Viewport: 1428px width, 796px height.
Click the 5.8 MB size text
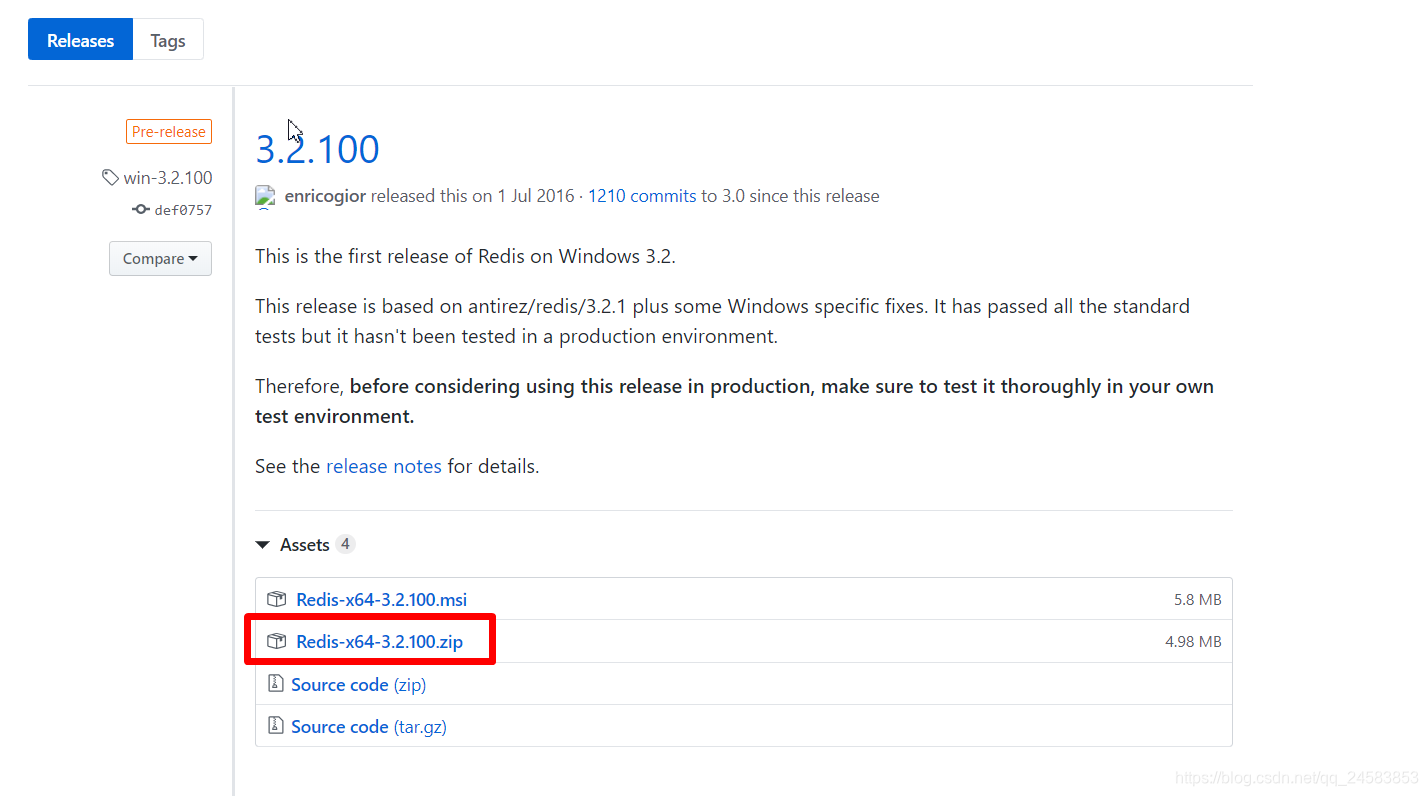point(1198,600)
